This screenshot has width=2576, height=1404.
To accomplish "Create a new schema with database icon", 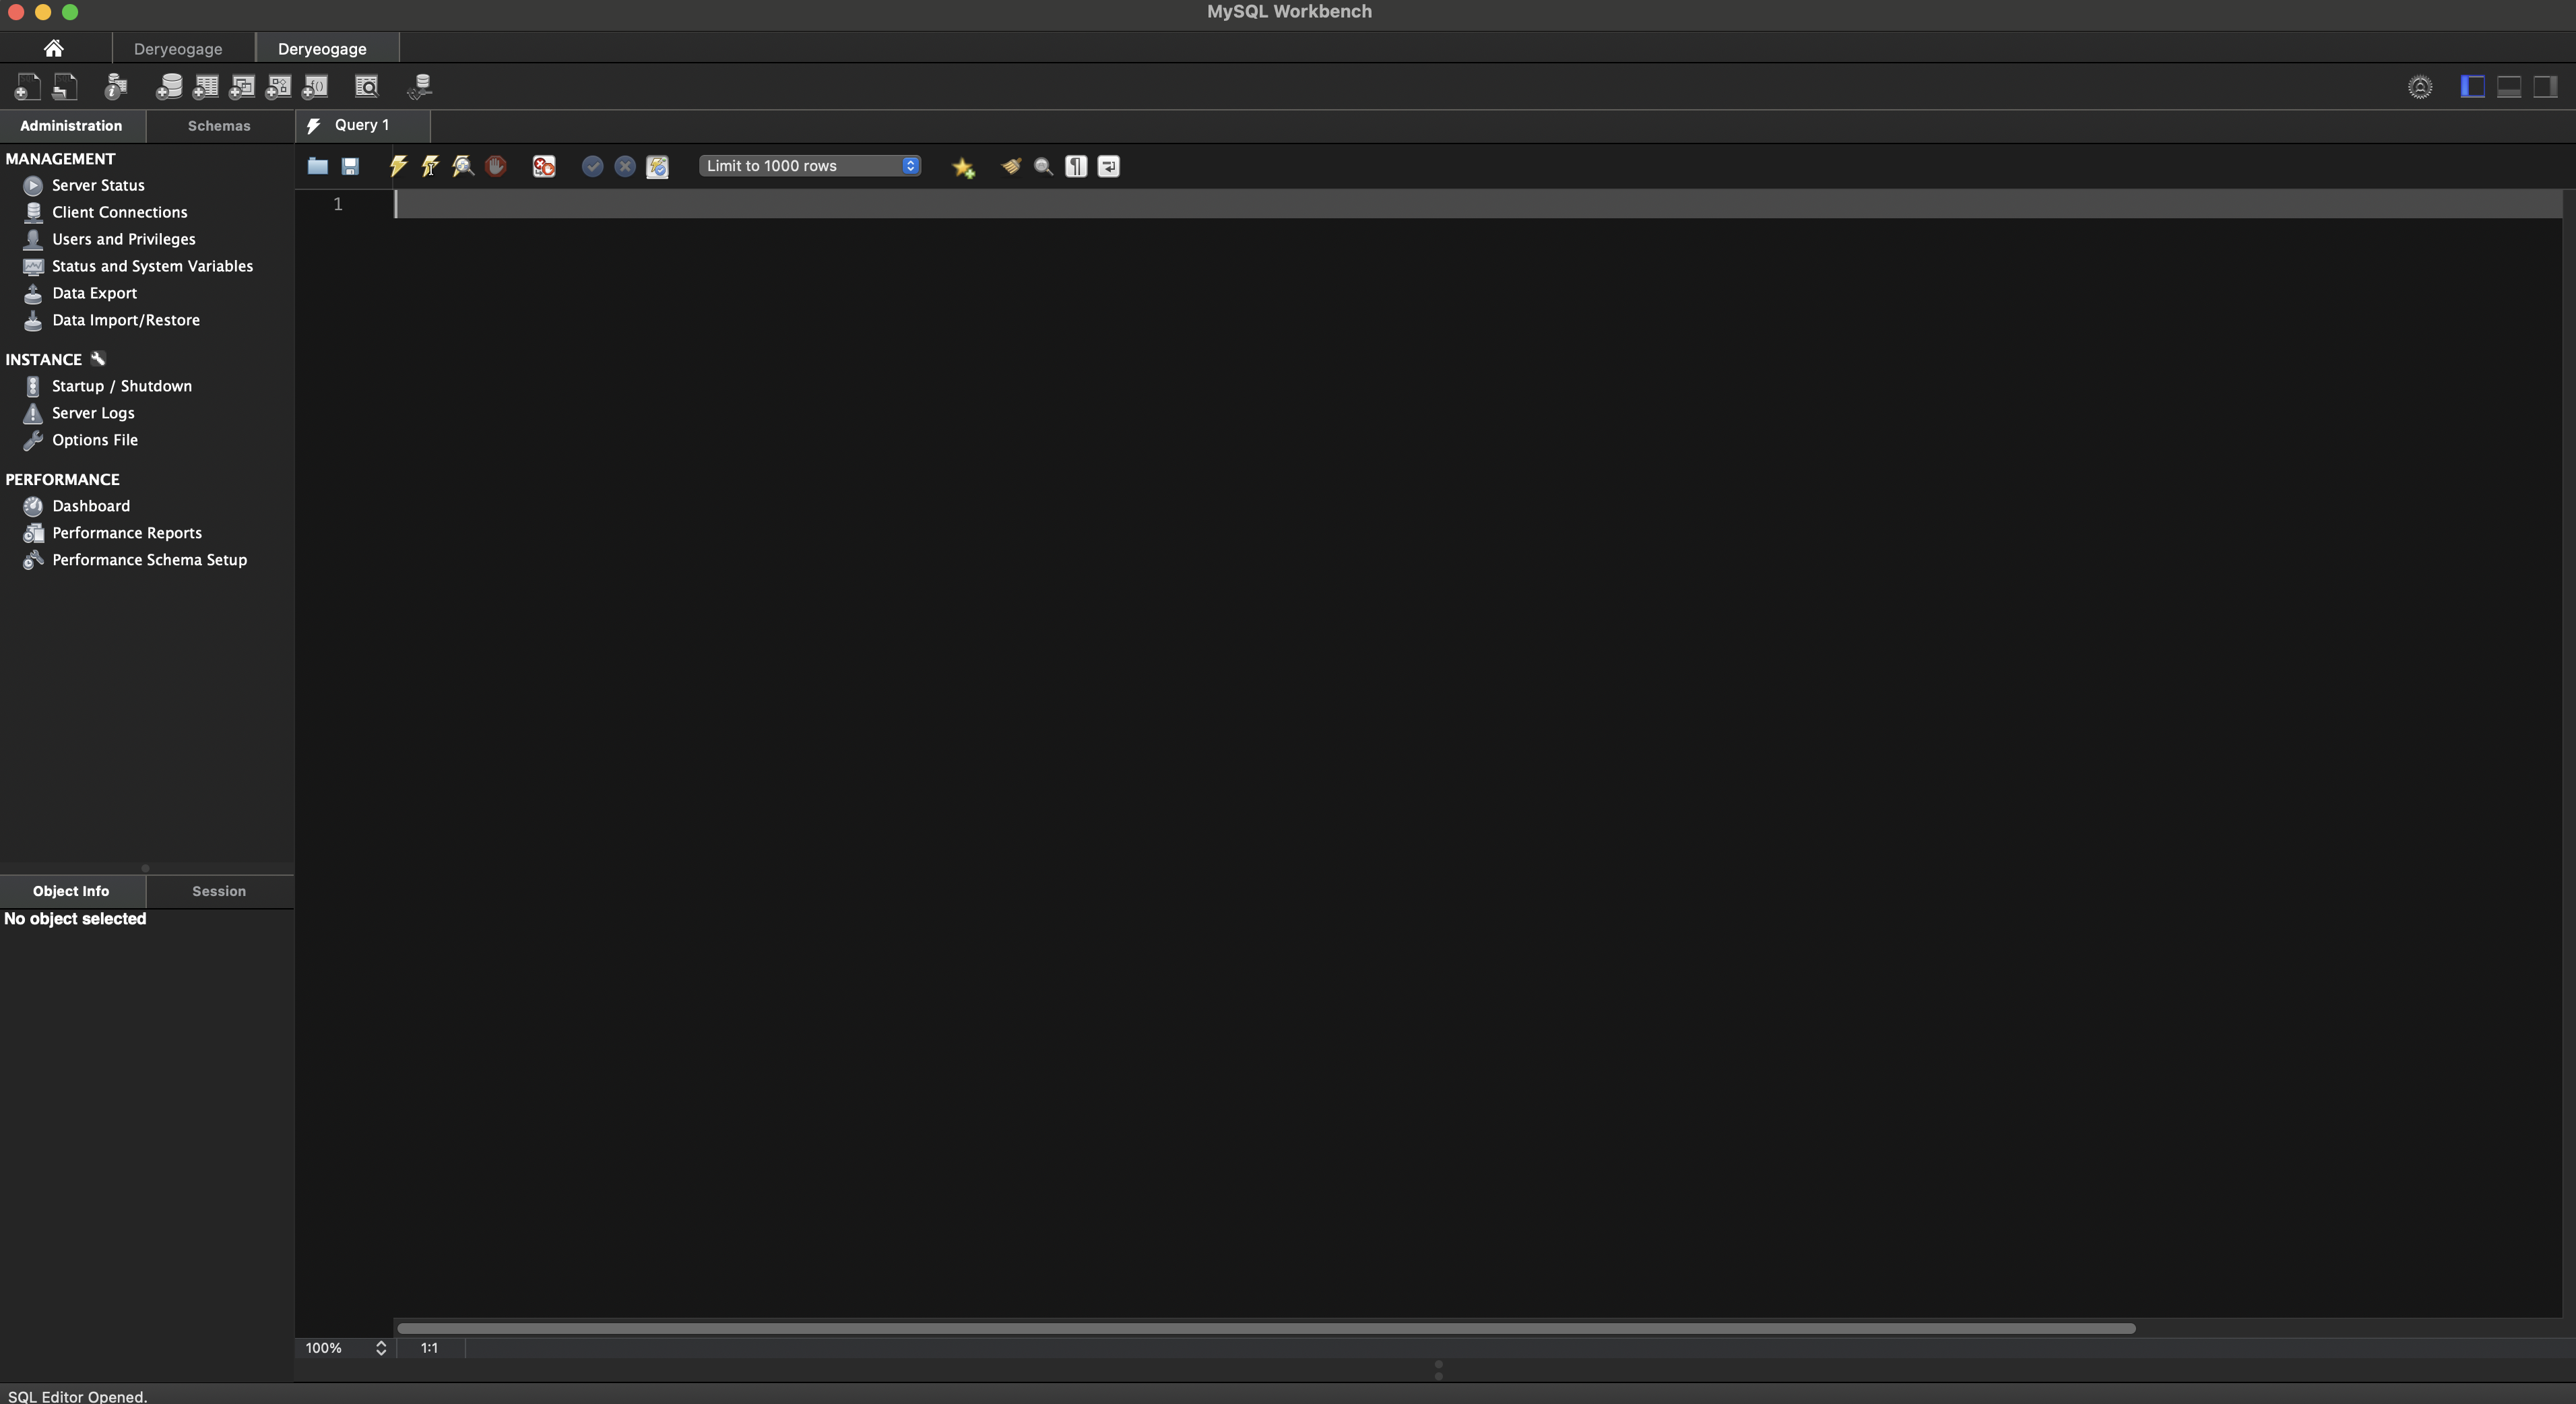I will [168, 87].
